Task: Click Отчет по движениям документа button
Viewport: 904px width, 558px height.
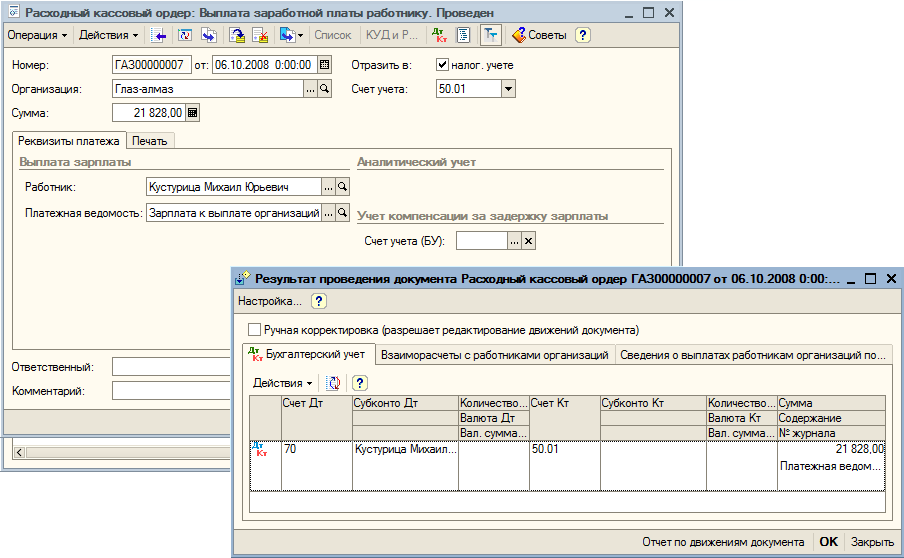Action: [723, 542]
